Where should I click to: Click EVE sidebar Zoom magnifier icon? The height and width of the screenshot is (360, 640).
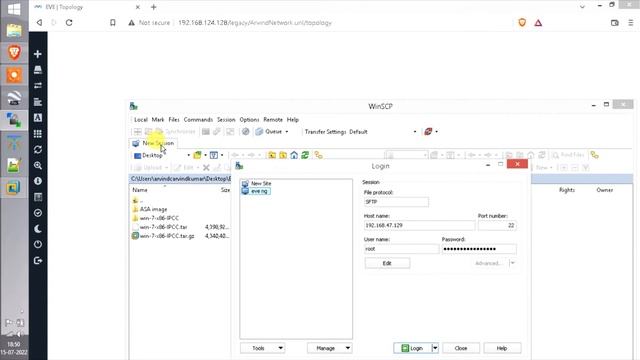click(x=38, y=165)
